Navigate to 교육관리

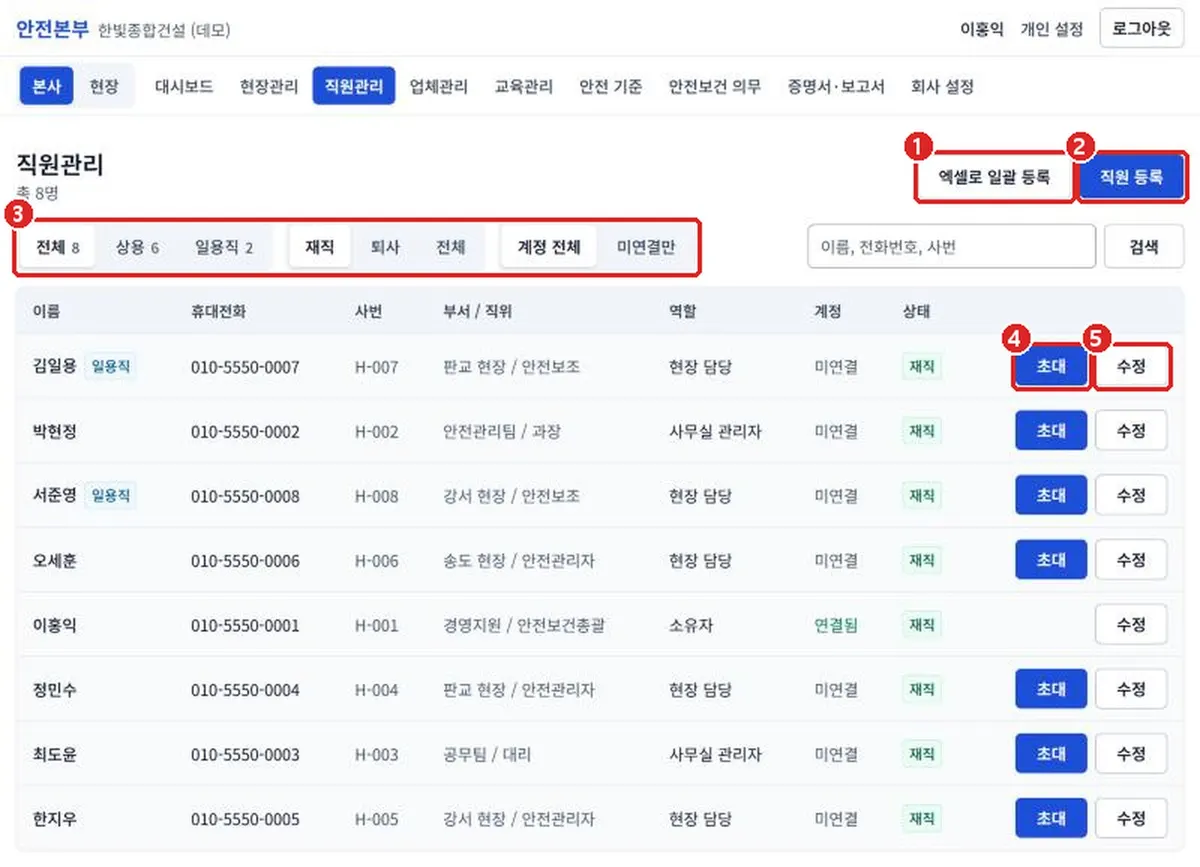tap(524, 86)
